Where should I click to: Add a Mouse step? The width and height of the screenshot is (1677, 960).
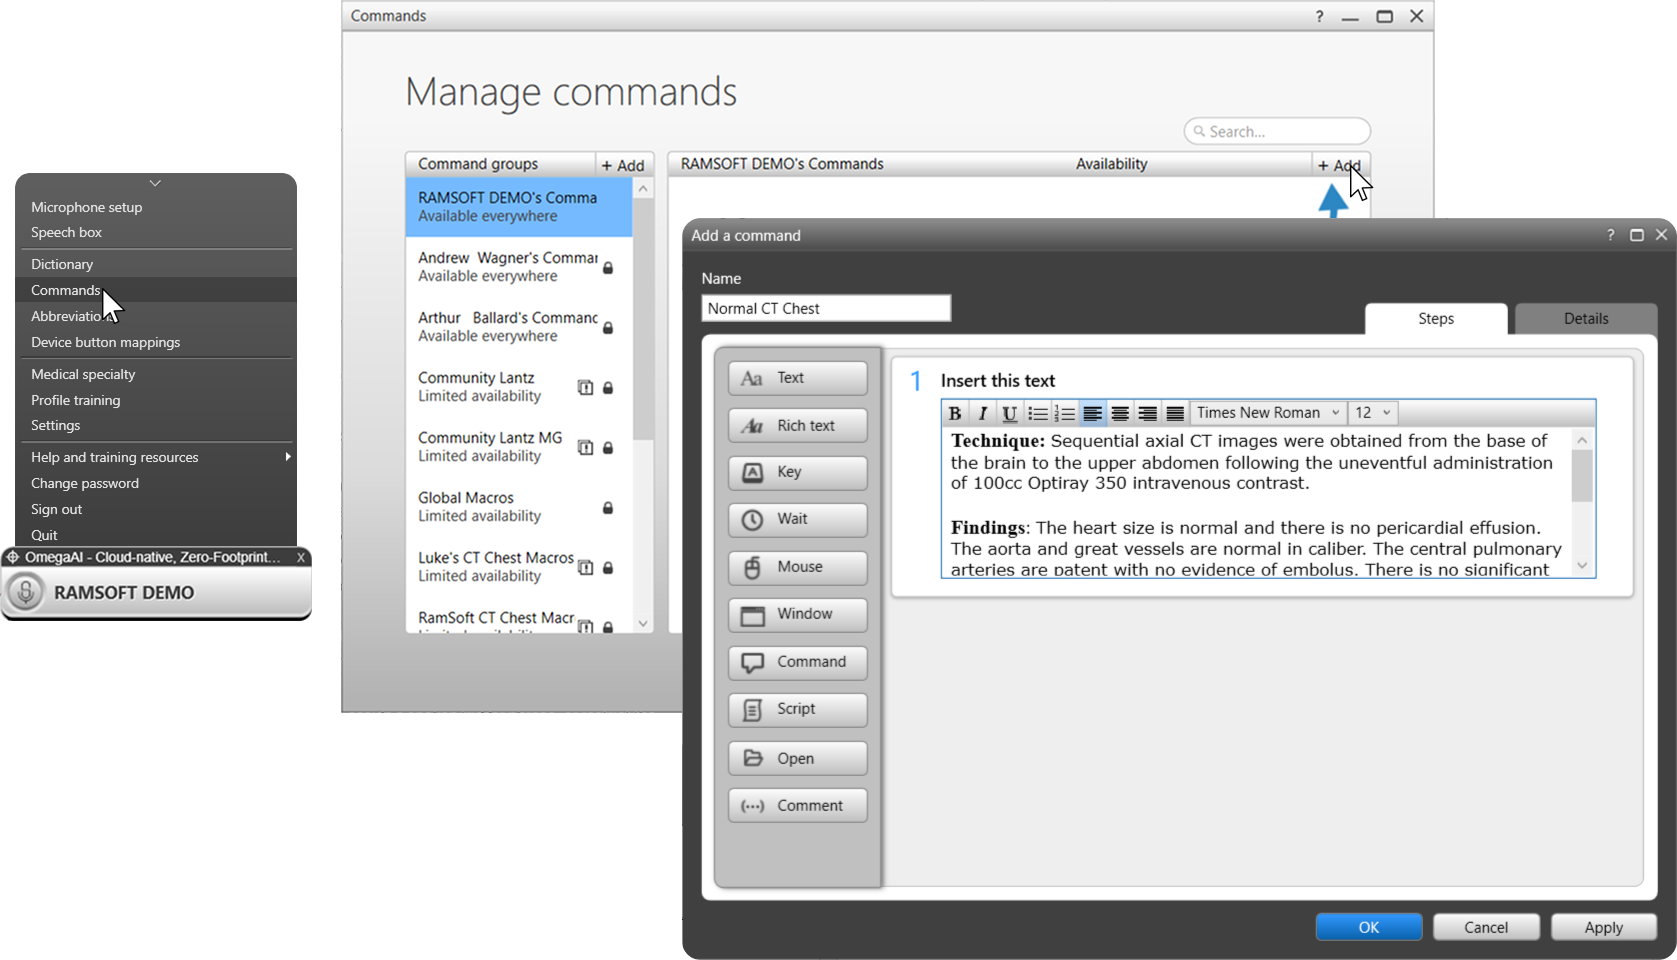point(797,567)
